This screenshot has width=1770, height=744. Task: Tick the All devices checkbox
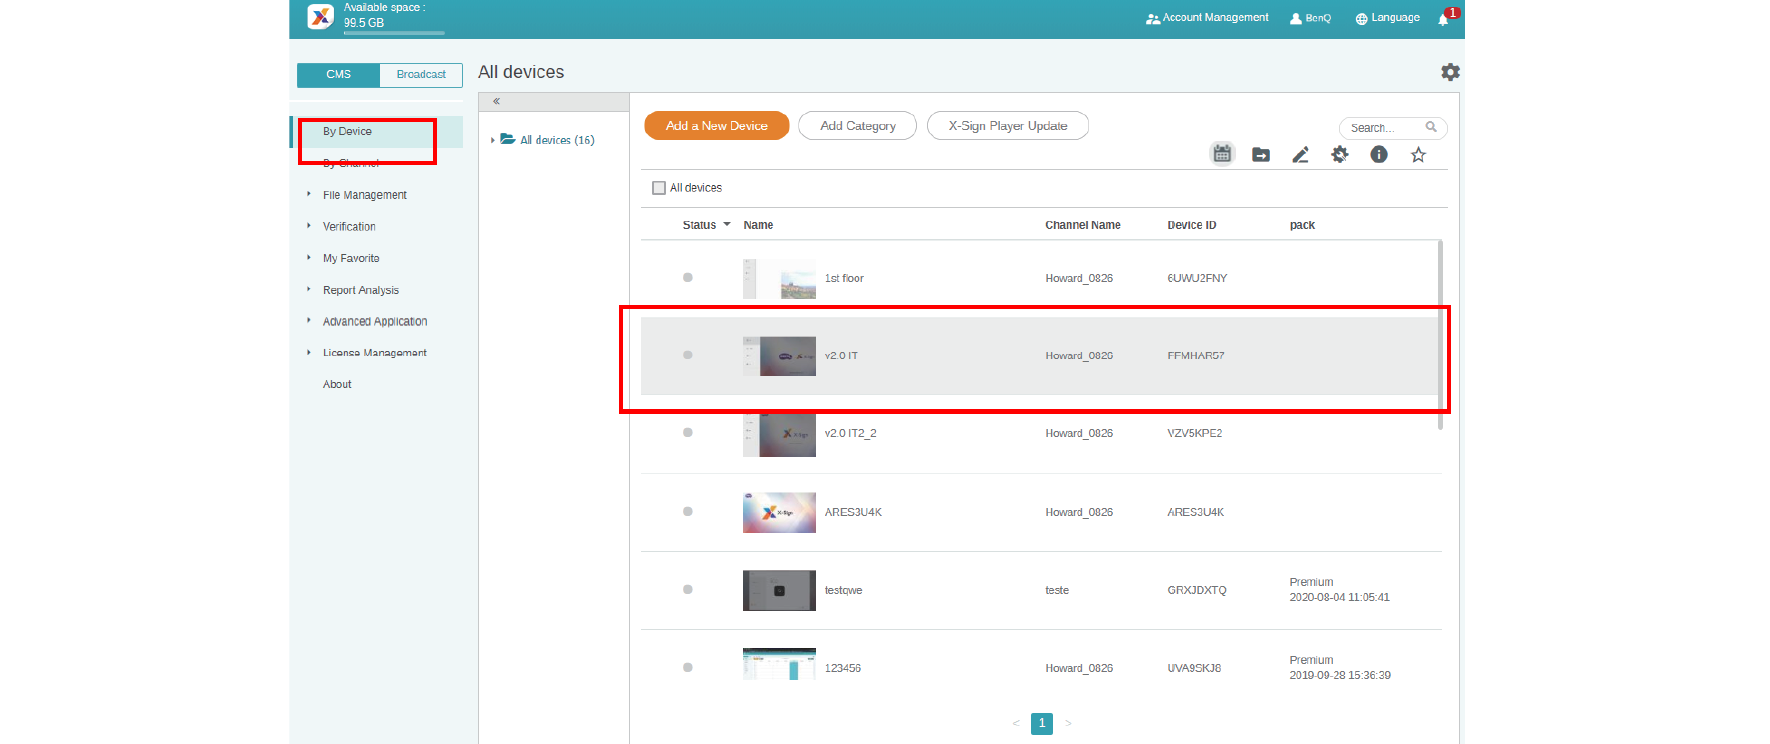coord(659,188)
